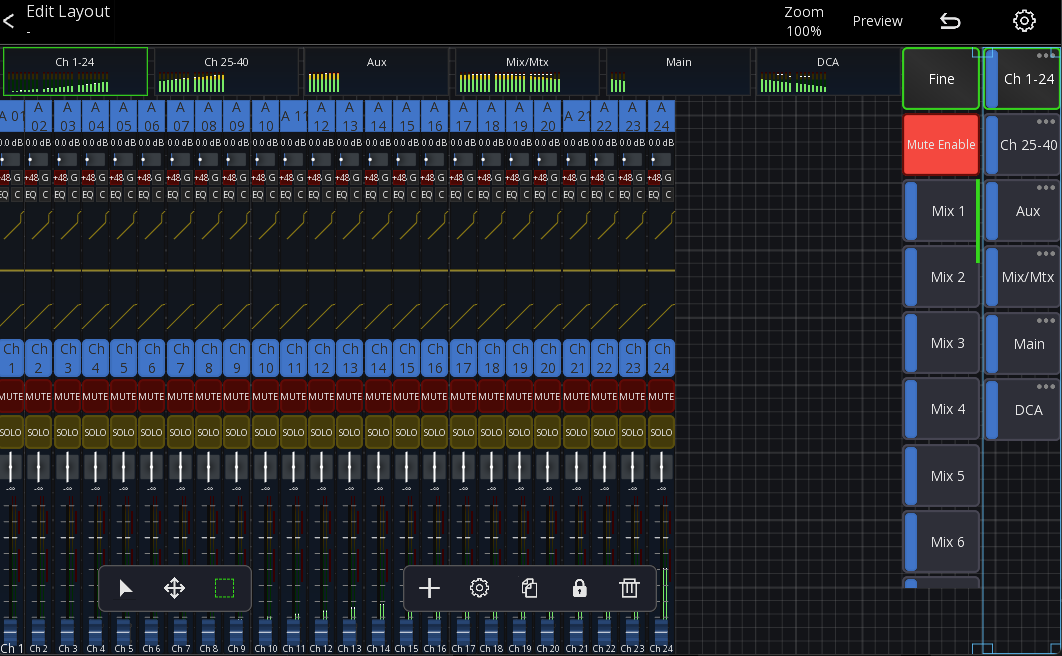1062x656 pixels.
Task: Undo the last layout edit
Action: coord(950,22)
